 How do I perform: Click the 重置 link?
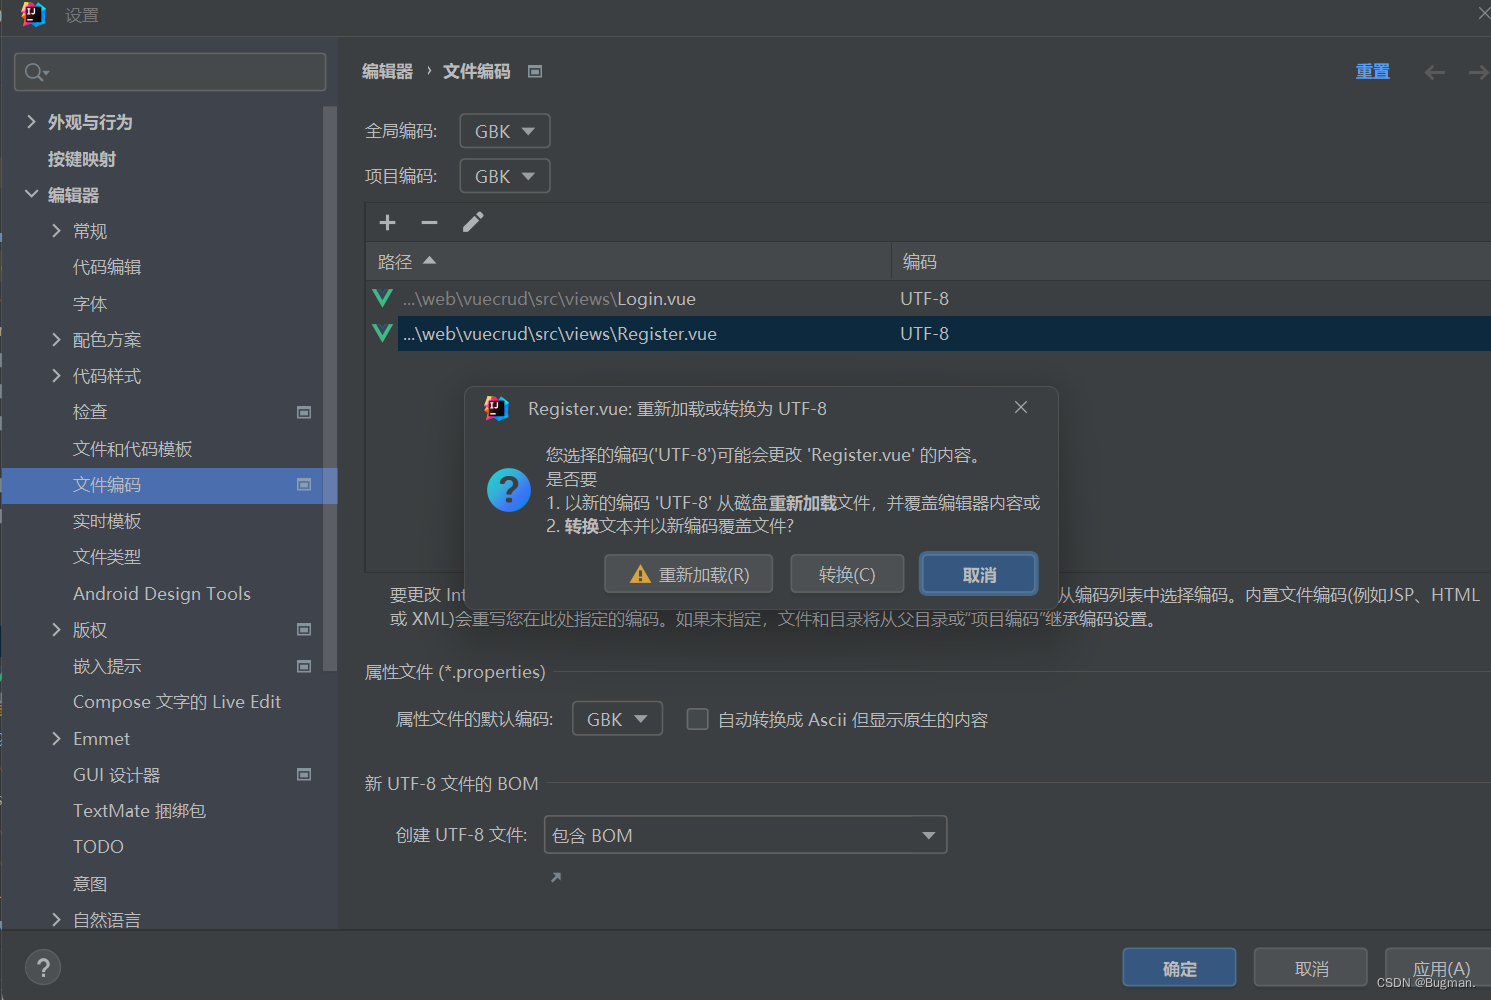[1372, 72]
